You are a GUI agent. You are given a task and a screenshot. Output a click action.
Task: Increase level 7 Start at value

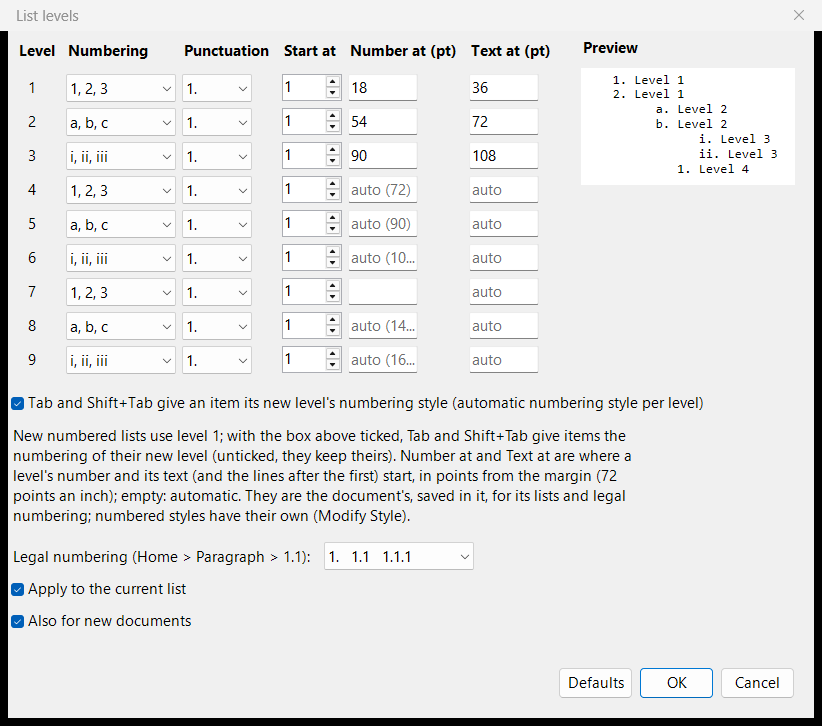coord(332,286)
